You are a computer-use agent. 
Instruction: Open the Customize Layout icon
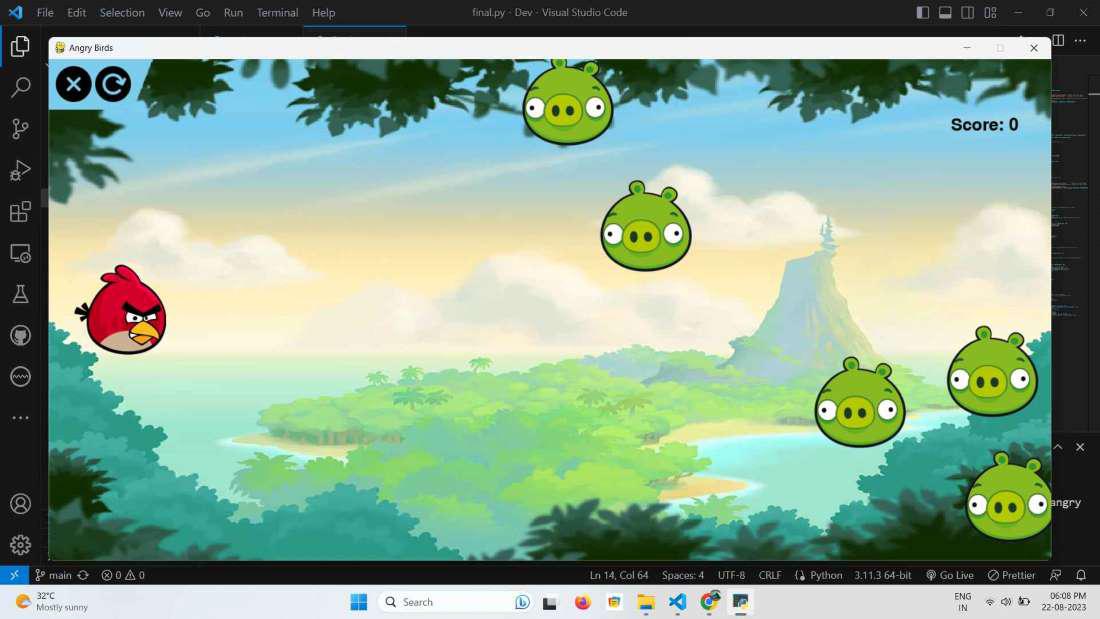click(990, 13)
